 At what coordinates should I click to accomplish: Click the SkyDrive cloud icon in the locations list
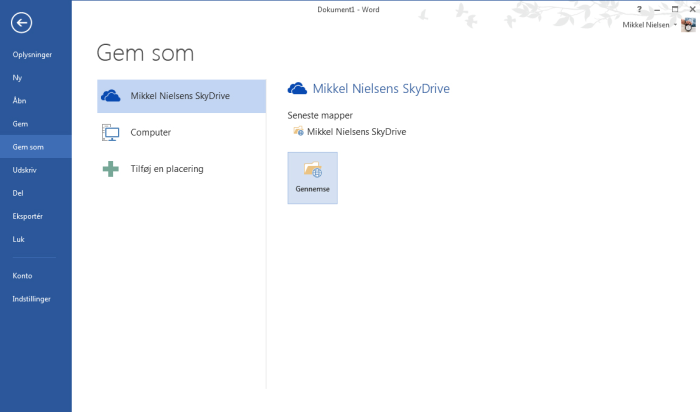pos(111,96)
